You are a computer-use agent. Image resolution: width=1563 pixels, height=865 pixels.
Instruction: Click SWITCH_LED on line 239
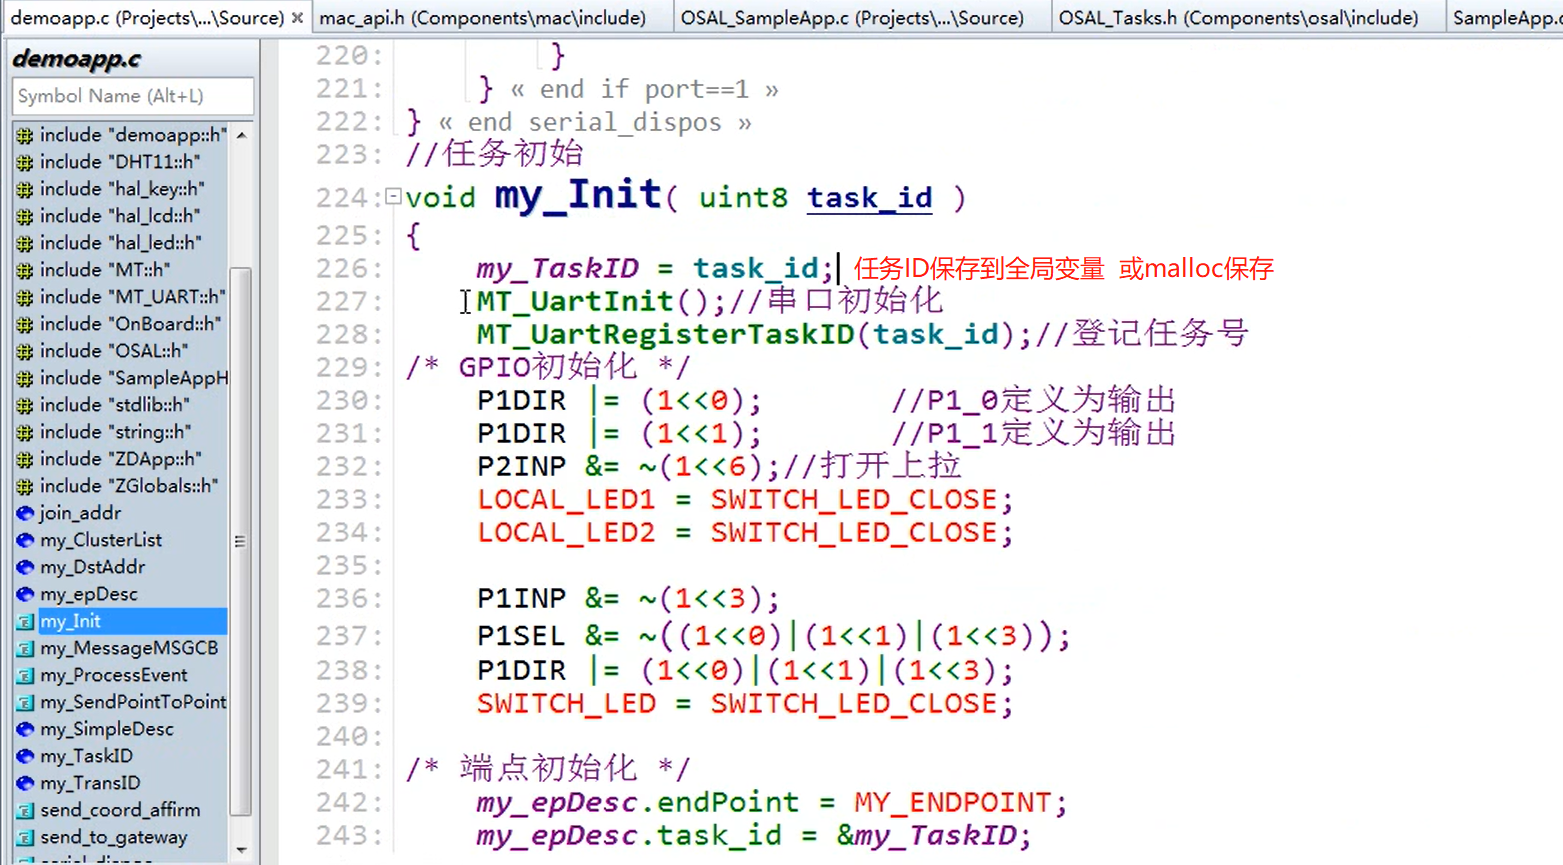[x=566, y=703]
